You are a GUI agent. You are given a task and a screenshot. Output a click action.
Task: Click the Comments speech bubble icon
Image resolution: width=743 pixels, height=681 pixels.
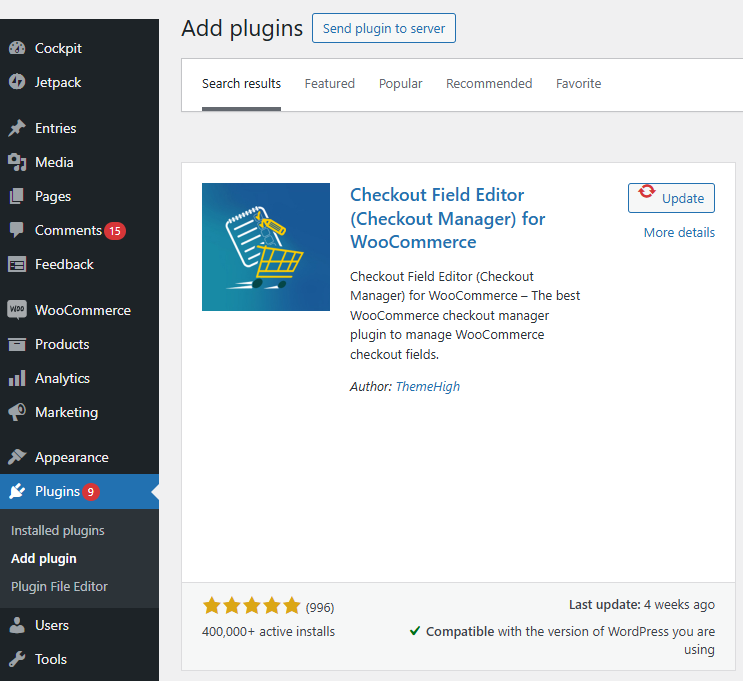pyautogui.click(x=17, y=230)
